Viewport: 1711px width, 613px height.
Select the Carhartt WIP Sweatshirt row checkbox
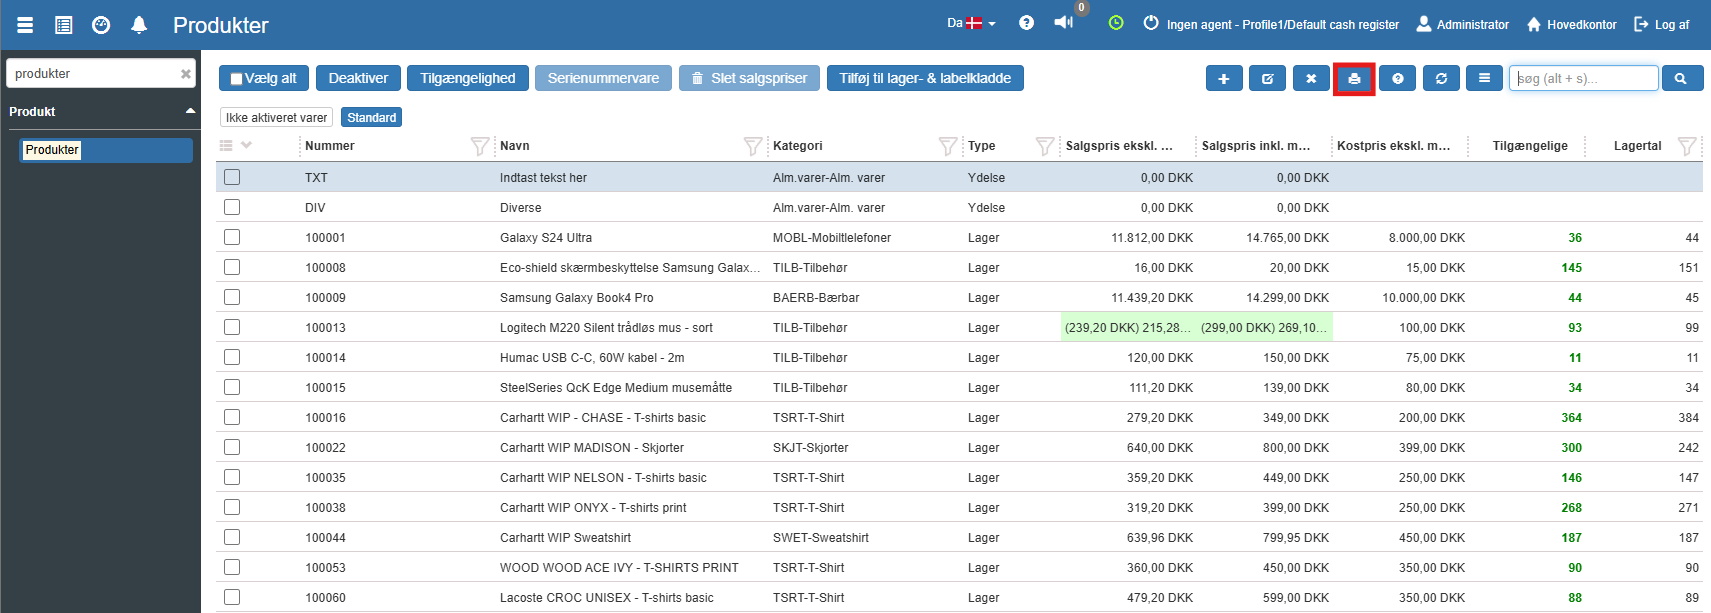(x=232, y=537)
